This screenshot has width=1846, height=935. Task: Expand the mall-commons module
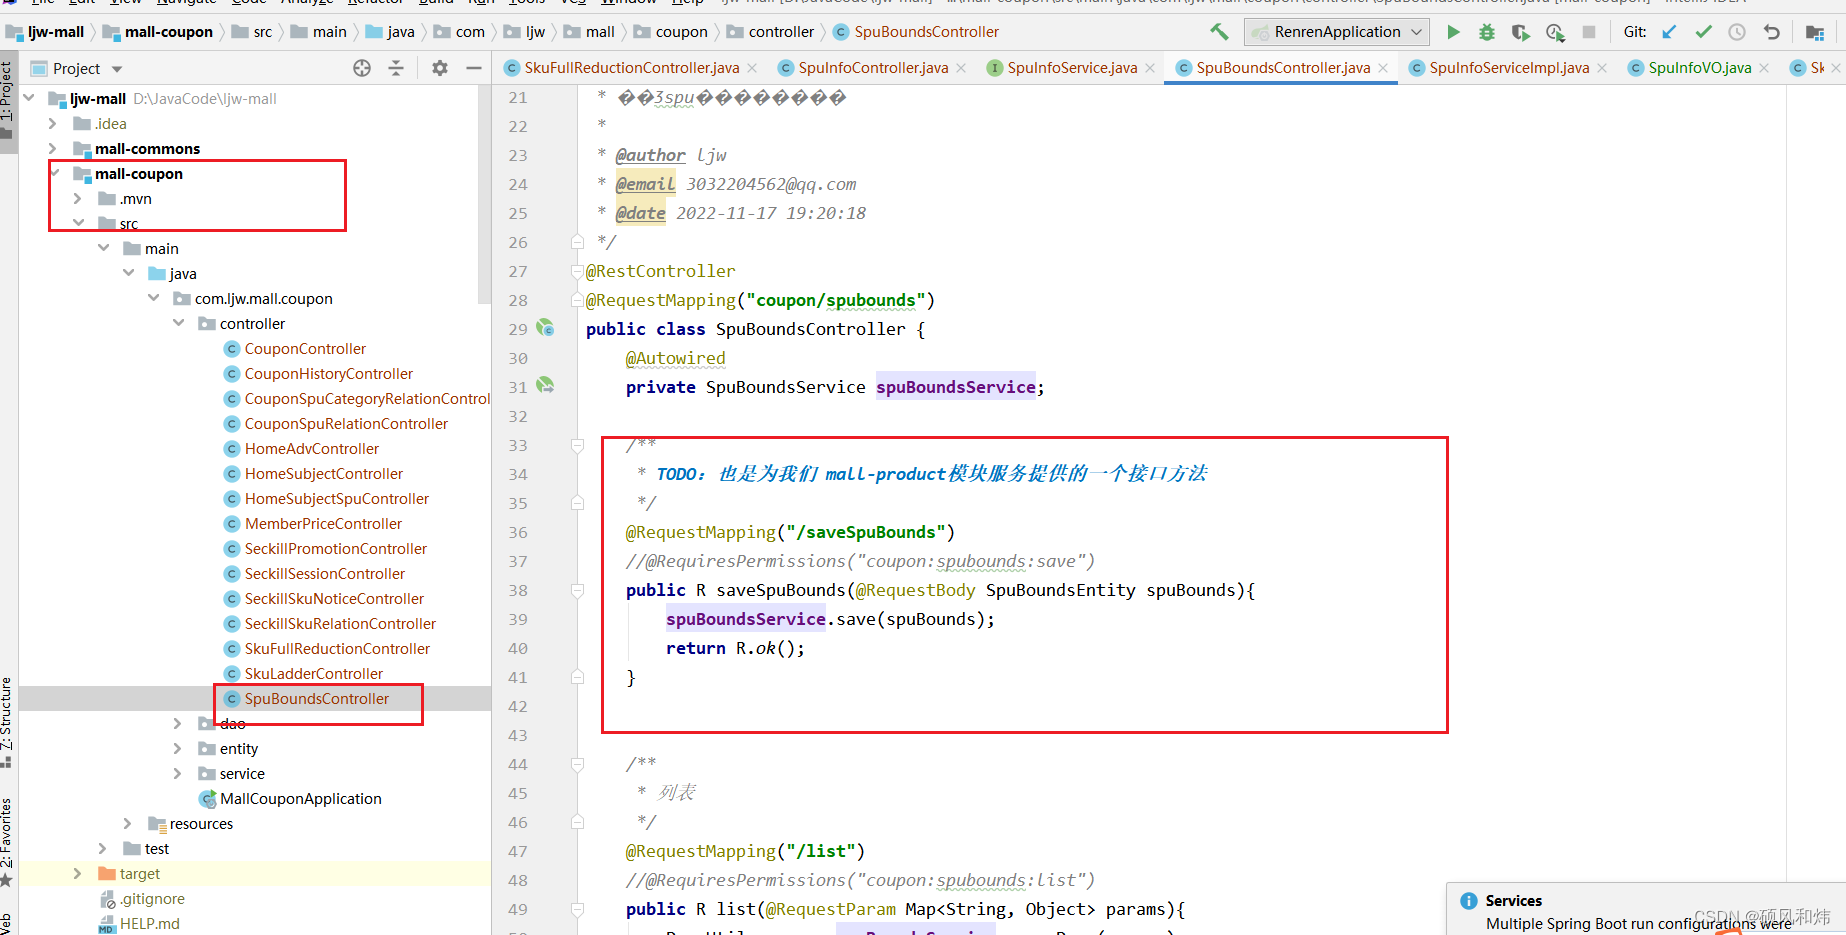53,148
